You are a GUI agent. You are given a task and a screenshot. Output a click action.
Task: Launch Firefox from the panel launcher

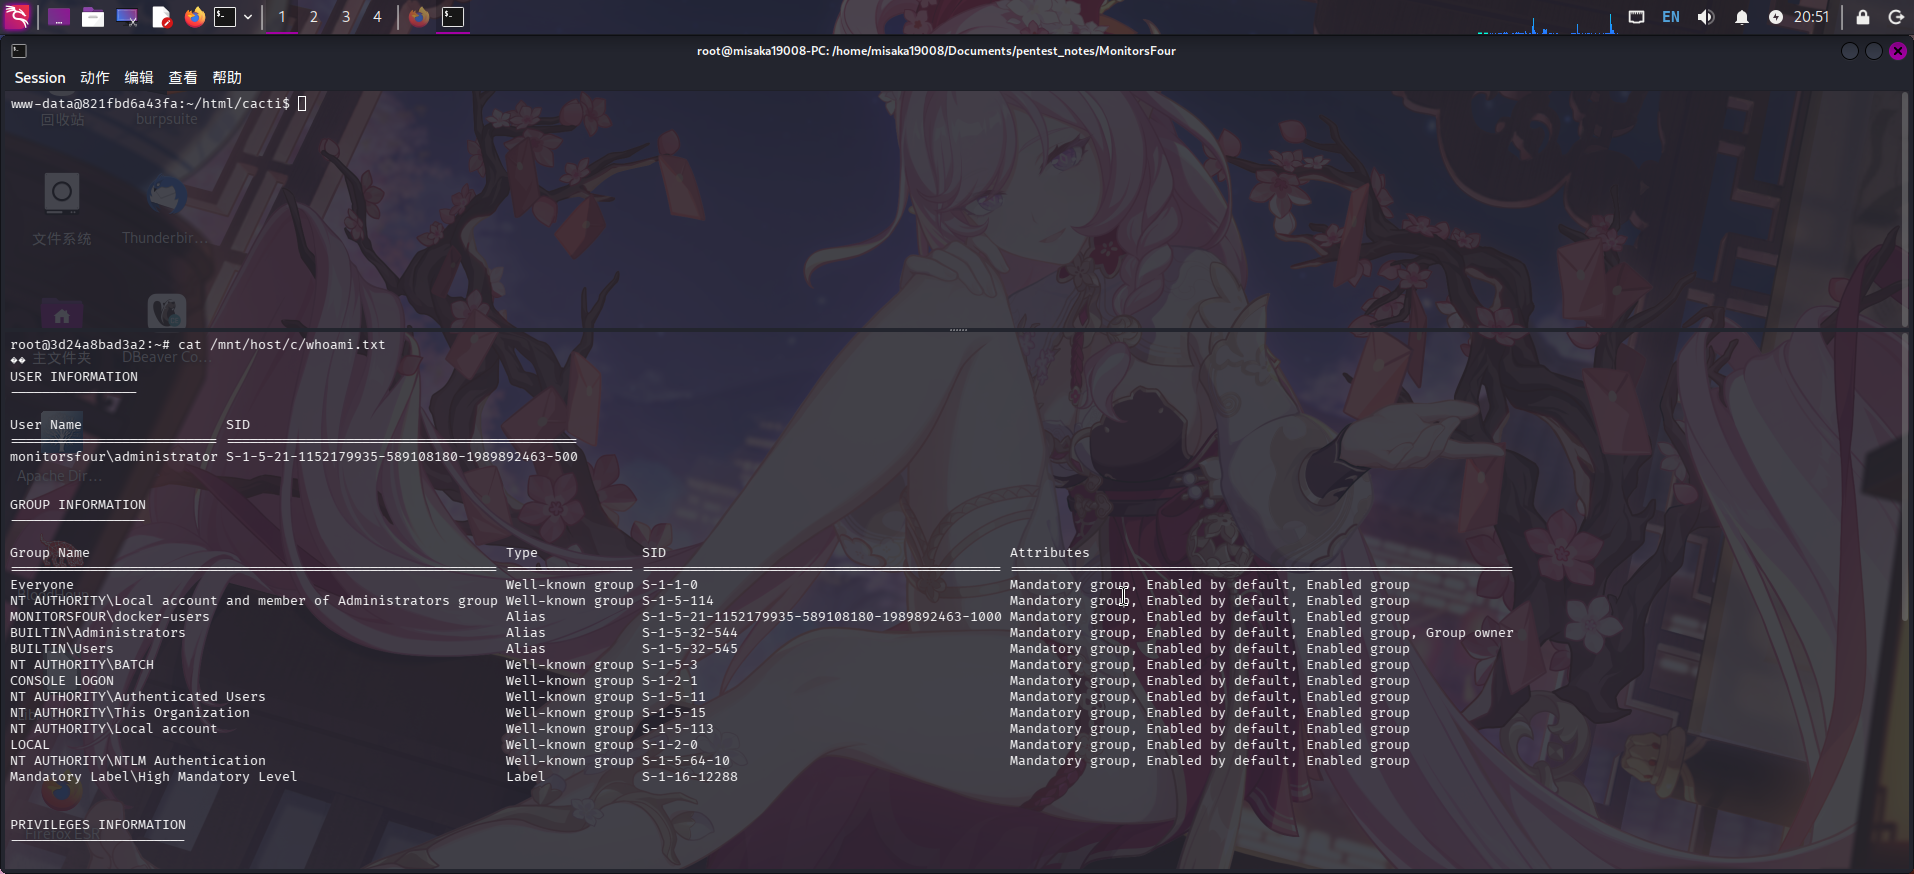(x=195, y=17)
